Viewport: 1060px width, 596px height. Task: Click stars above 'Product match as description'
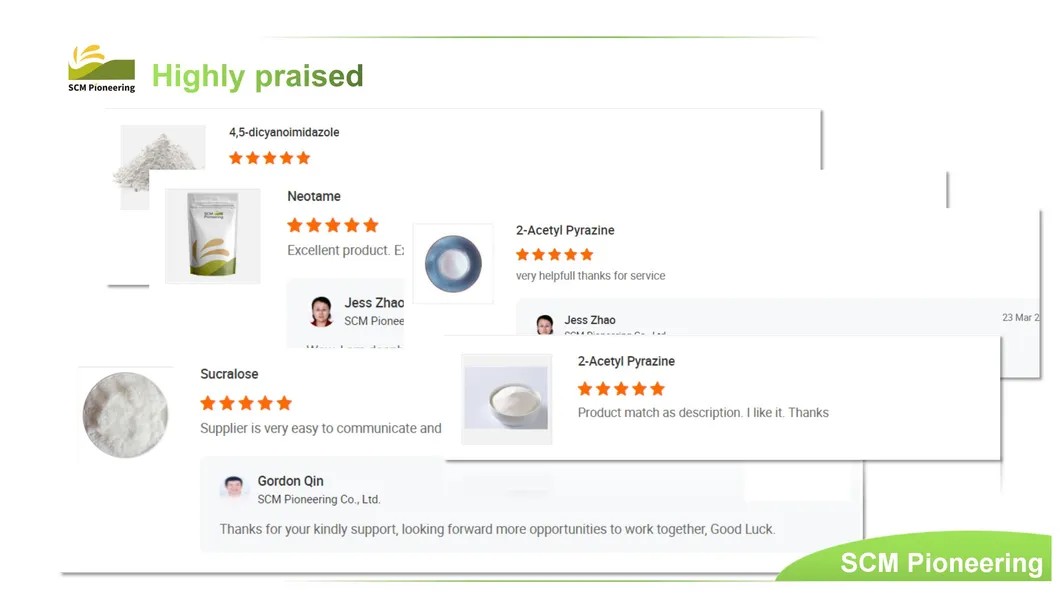coord(621,389)
